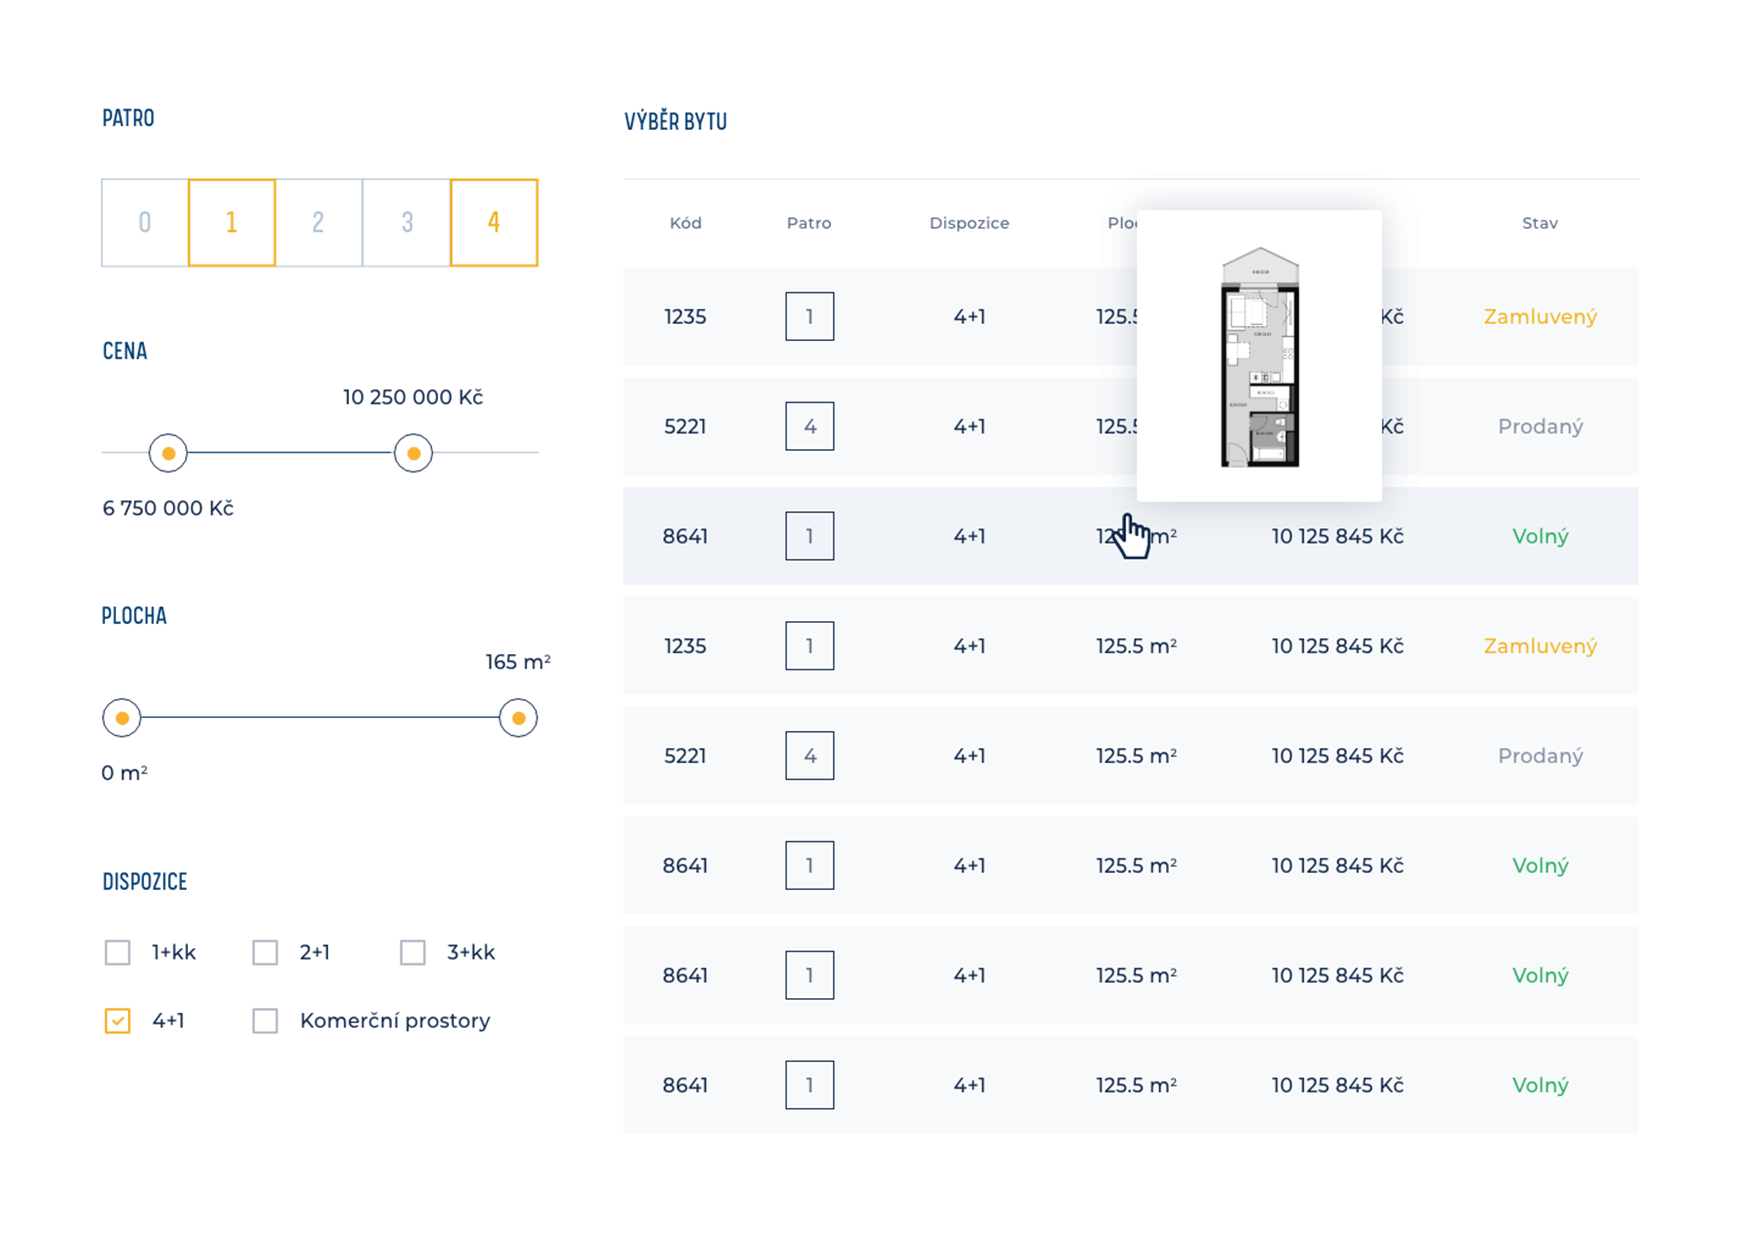The width and height of the screenshot is (1748, 1250).
Task: Check the 1+kk disposition checkbox
Action: coord(118,952)
